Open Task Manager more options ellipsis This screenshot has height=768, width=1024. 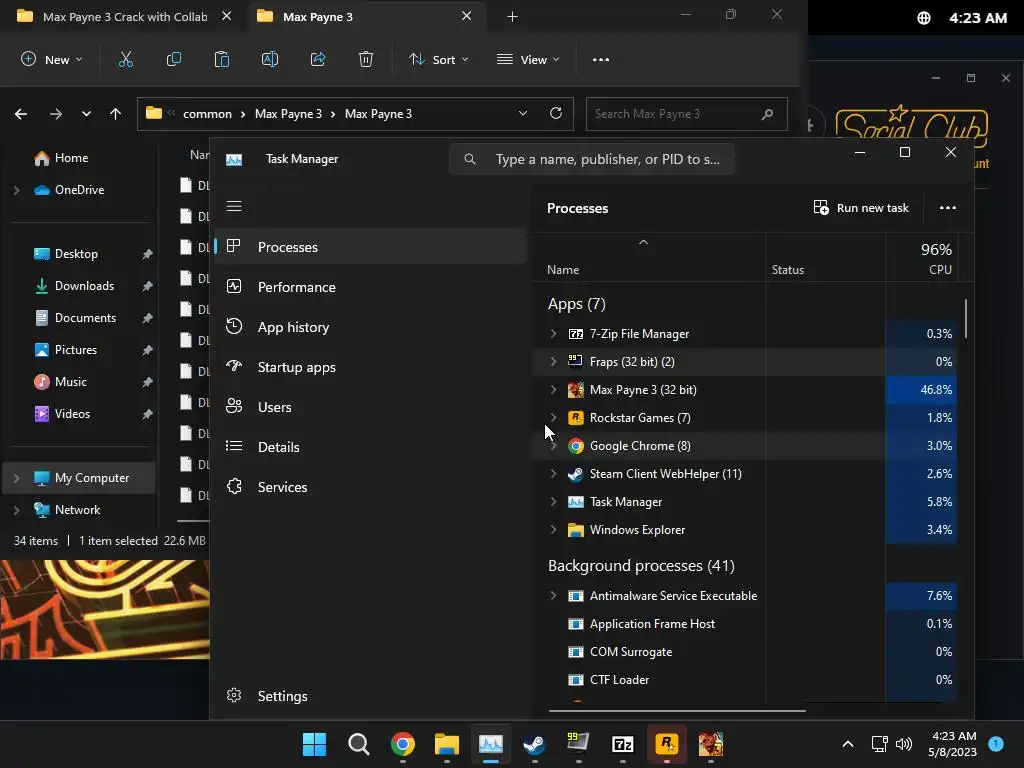coord(948,208)
